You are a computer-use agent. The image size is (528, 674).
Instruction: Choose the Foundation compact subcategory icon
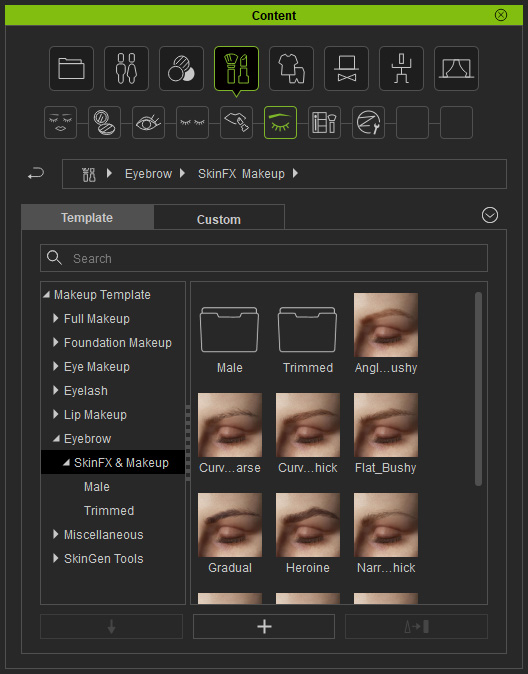[104, 123]
